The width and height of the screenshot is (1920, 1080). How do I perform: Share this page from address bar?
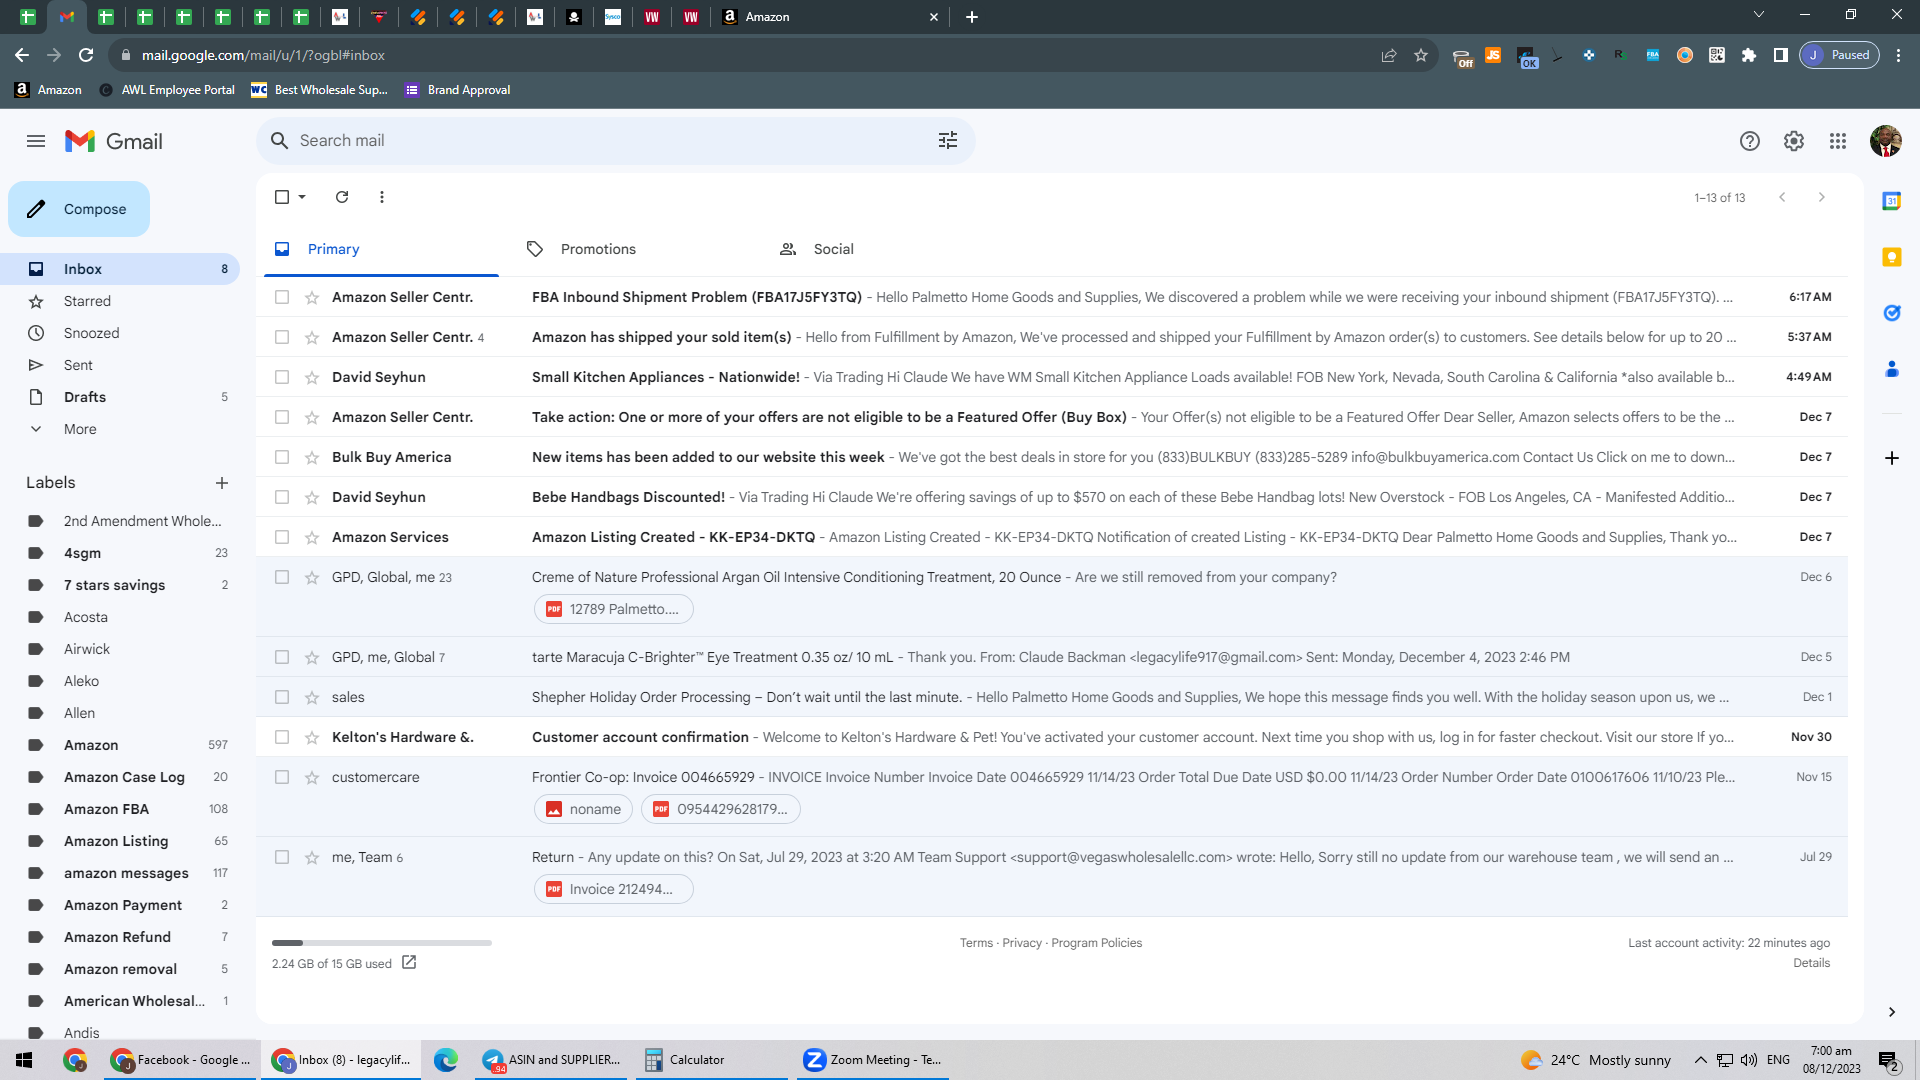click(x=1389, y=55)
